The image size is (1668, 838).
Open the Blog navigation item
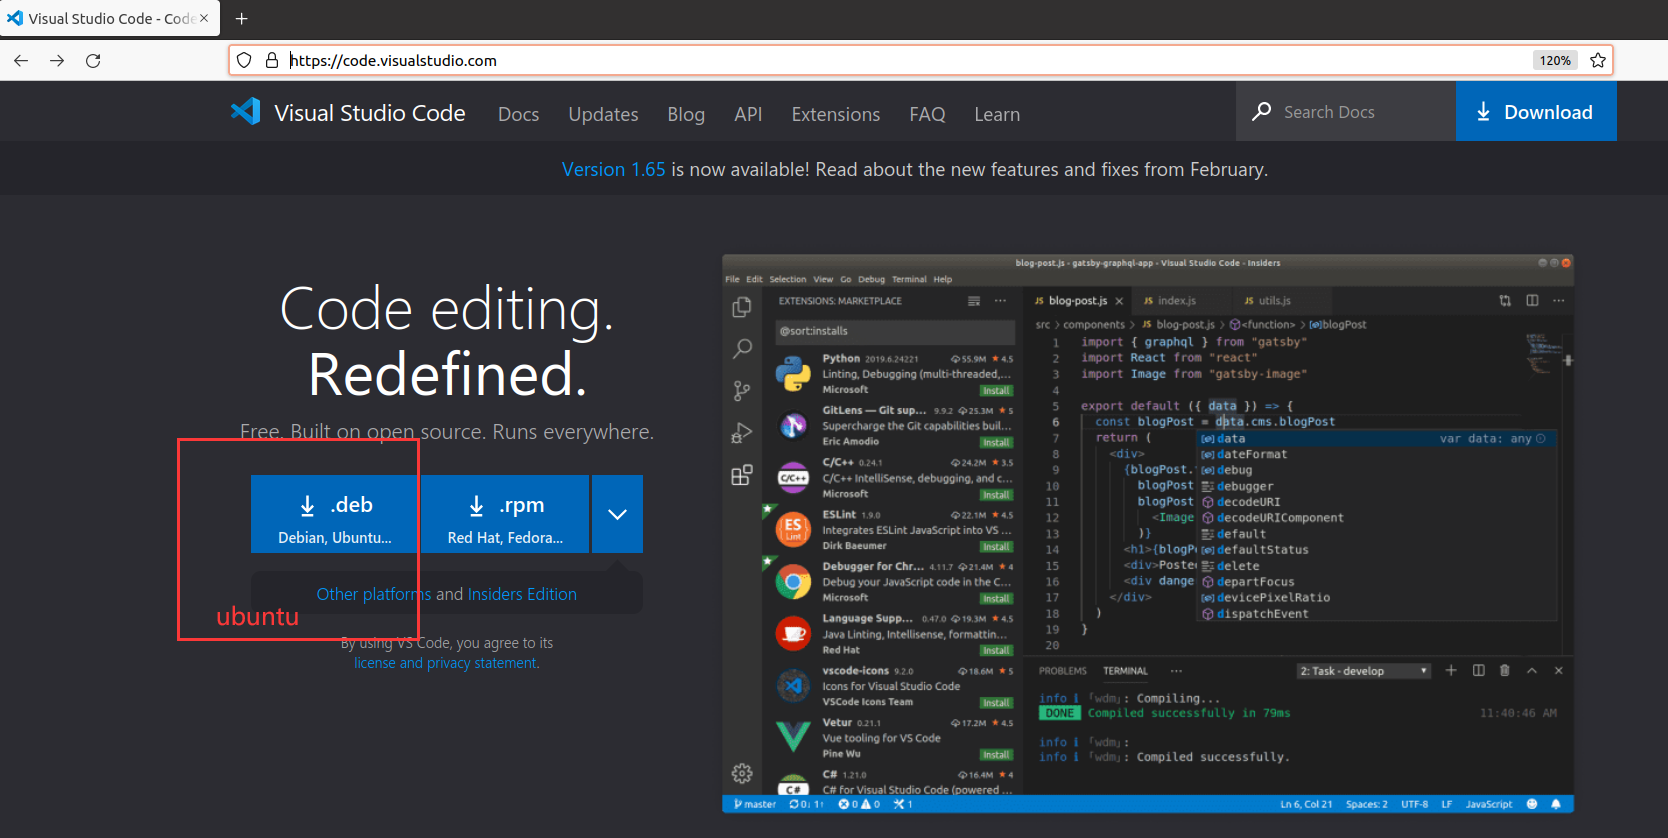click(686, 114)
